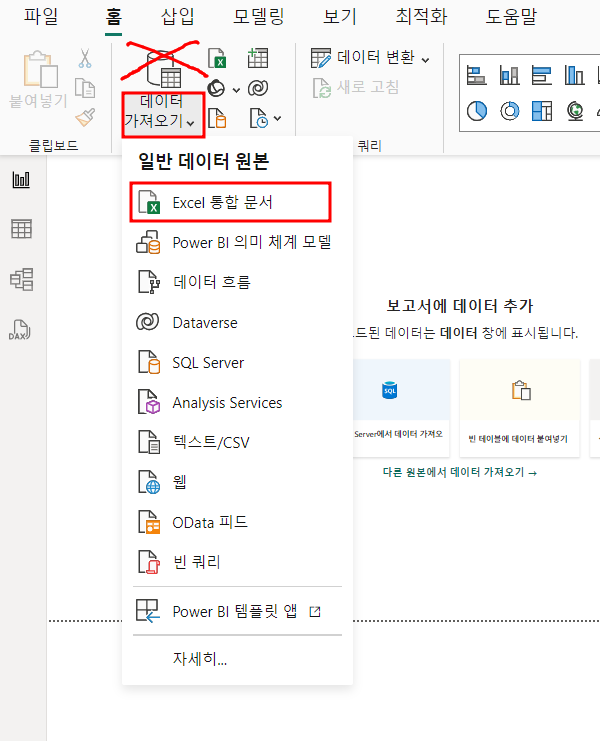Open the table view in sidebar
Image resolution: width=600 pixels, height=741 pixels.
click(x=21, y=229)
